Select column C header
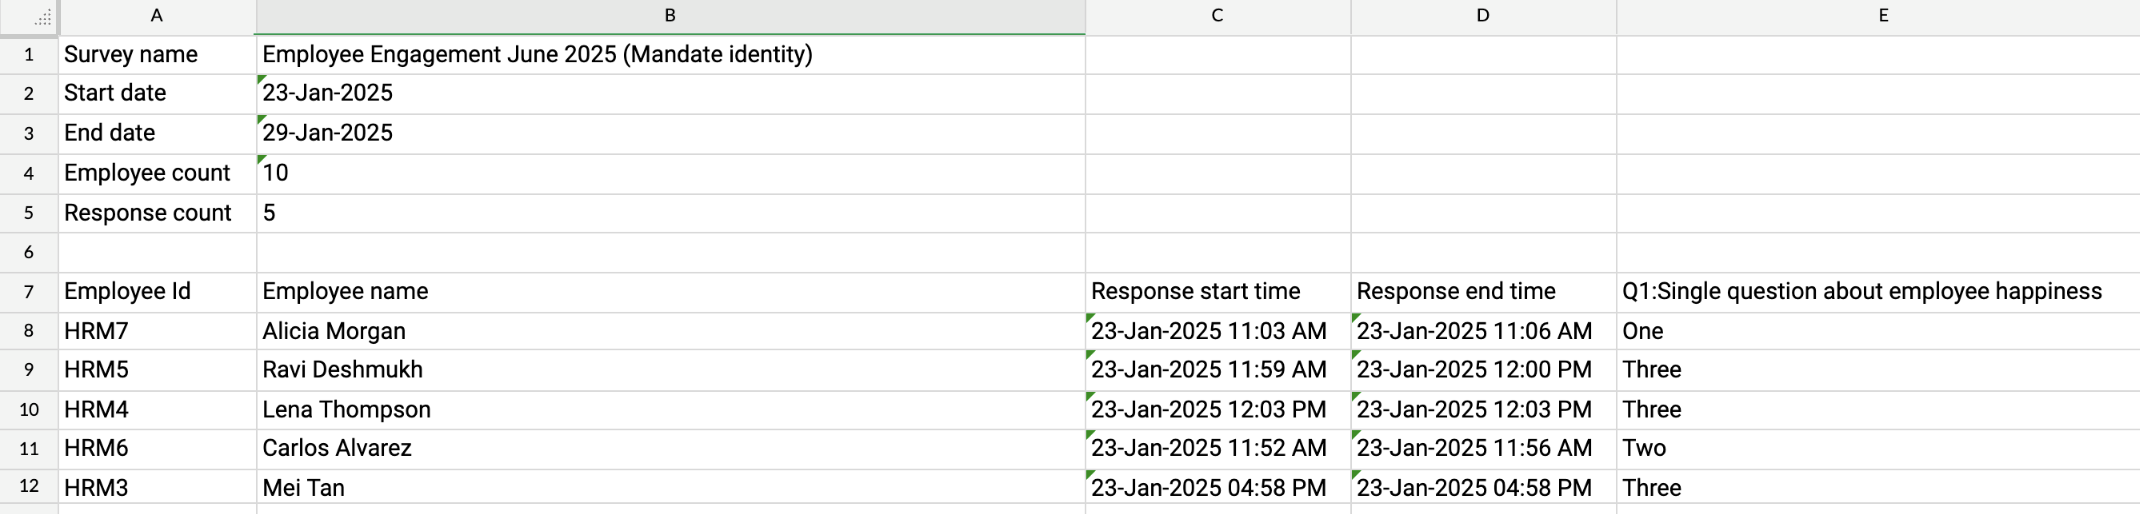The width and height of the screenshot is (2140, 514). pos(1217,16)
